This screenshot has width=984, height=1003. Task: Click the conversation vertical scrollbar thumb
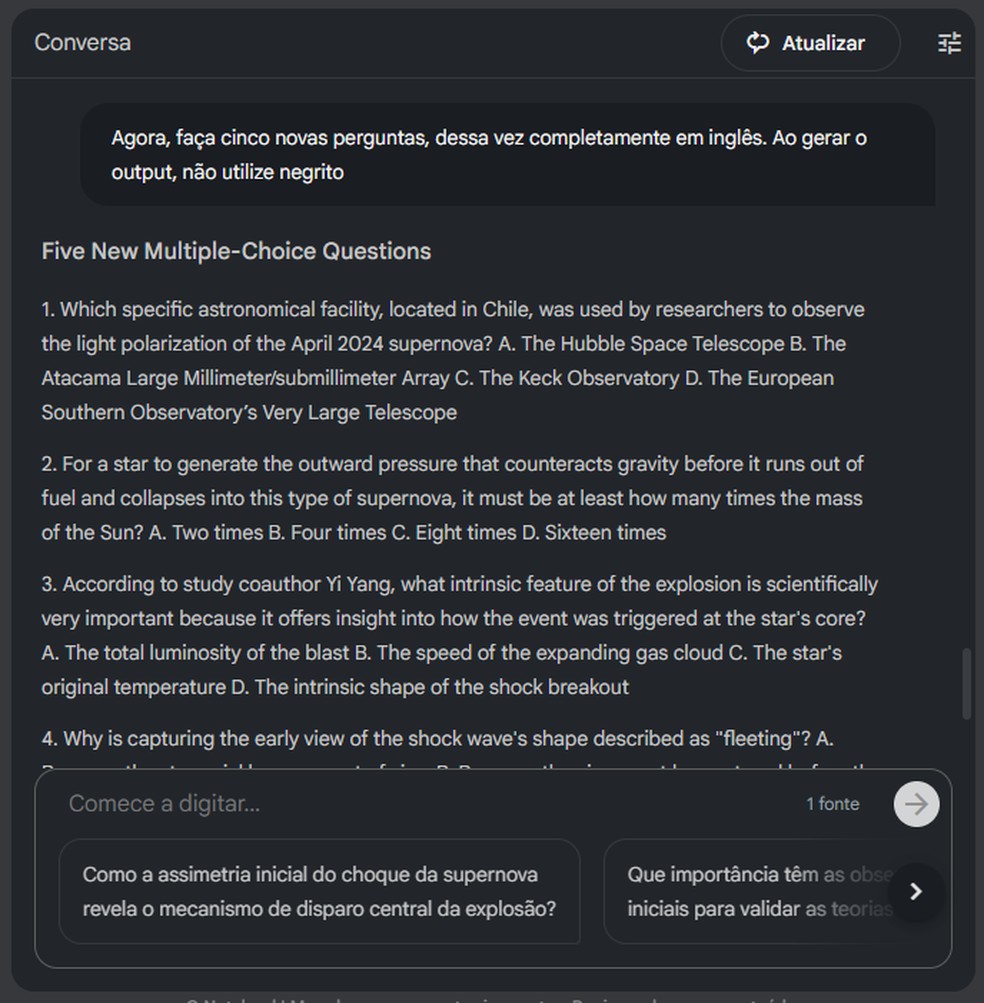tap(966, 684)
